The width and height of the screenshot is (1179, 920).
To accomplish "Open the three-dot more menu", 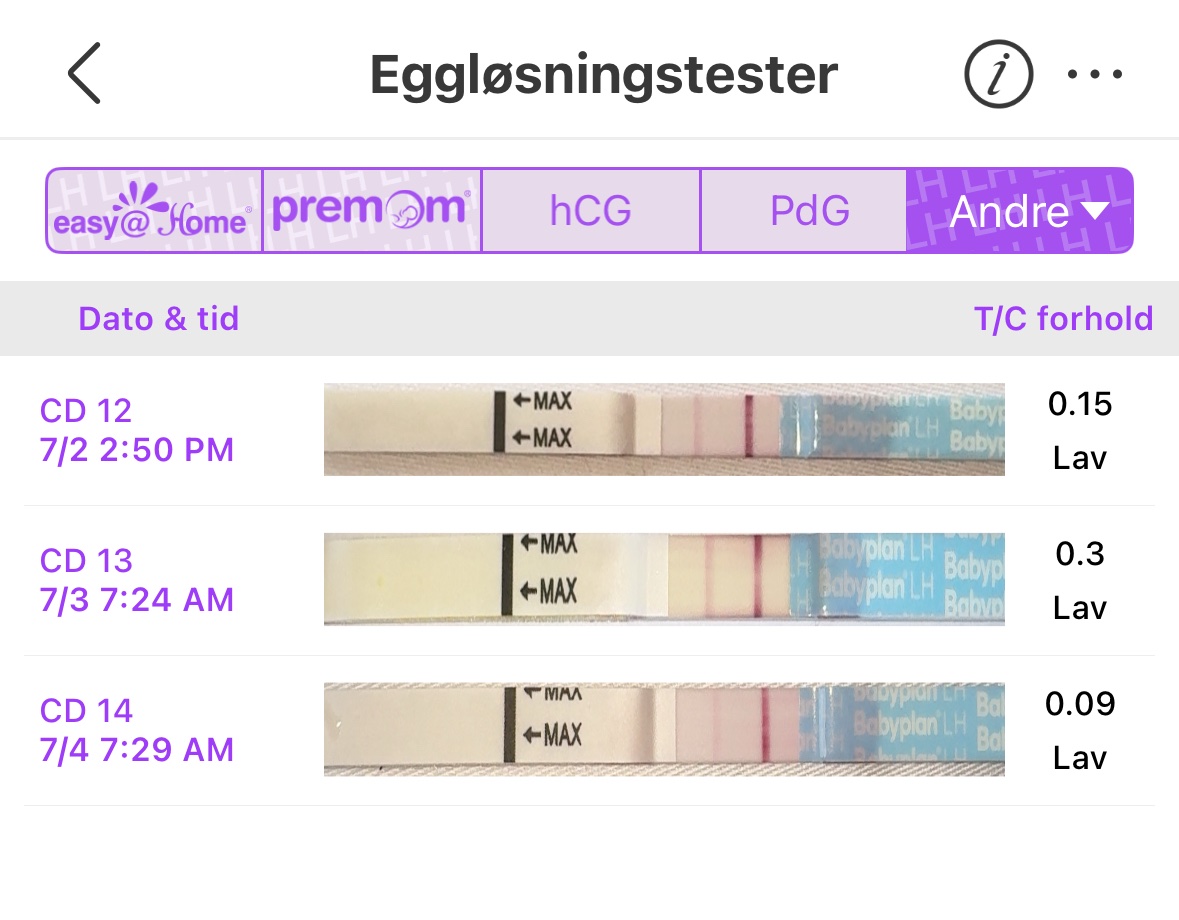I will [1096, 75].
